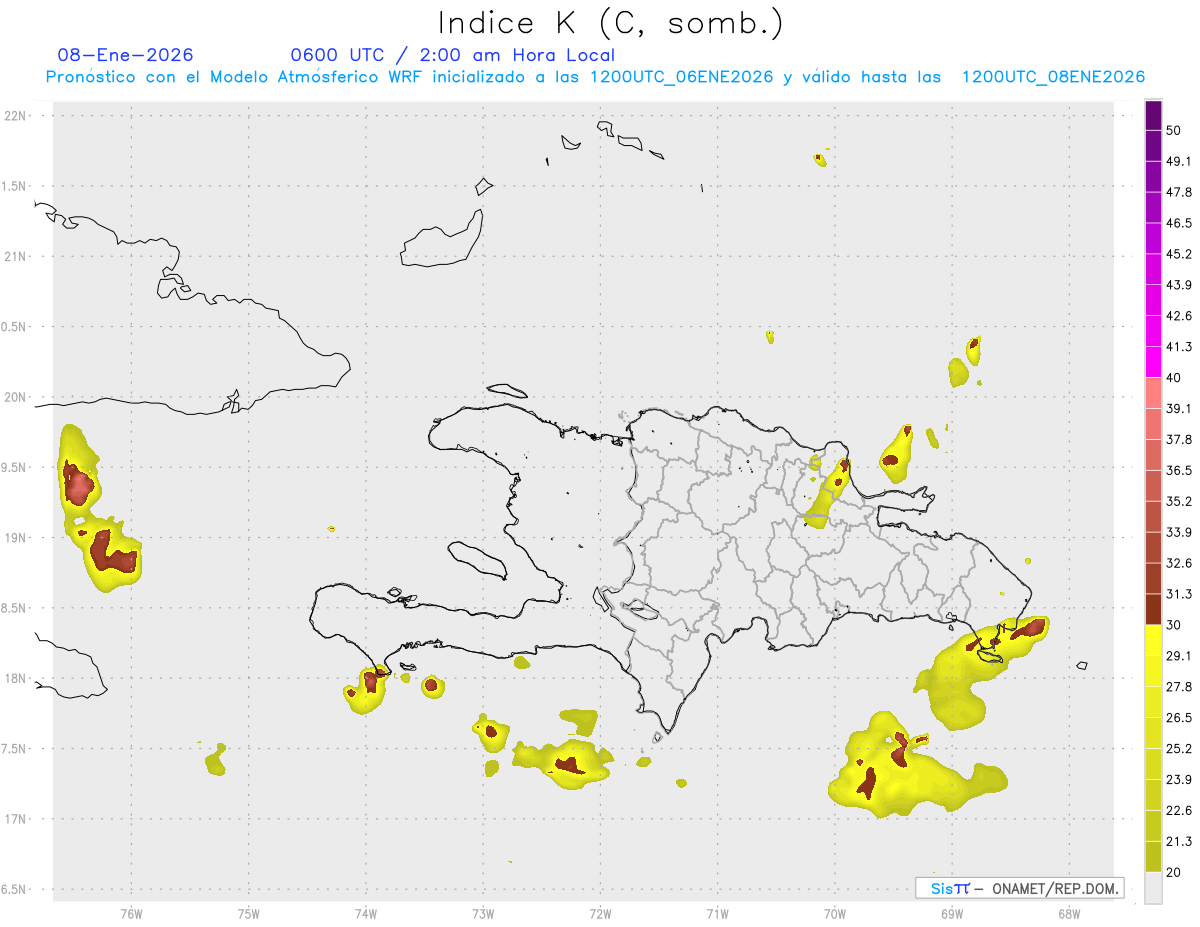
Task: Click the legend value '42.6'
Action: coord(1179,316)
